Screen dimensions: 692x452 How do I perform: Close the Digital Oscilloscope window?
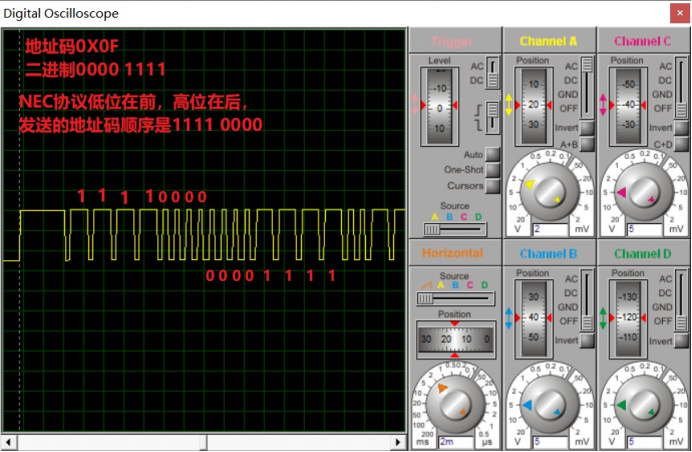coord(680,13)
